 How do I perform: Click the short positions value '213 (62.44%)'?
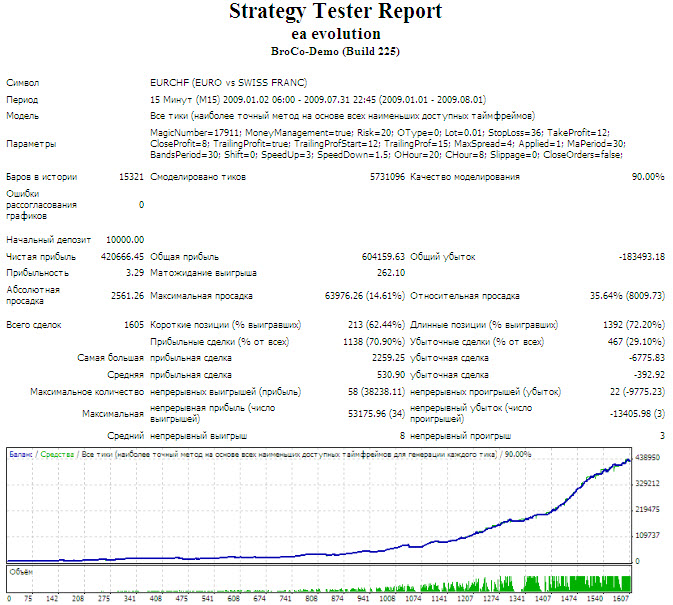coord(376,325)
